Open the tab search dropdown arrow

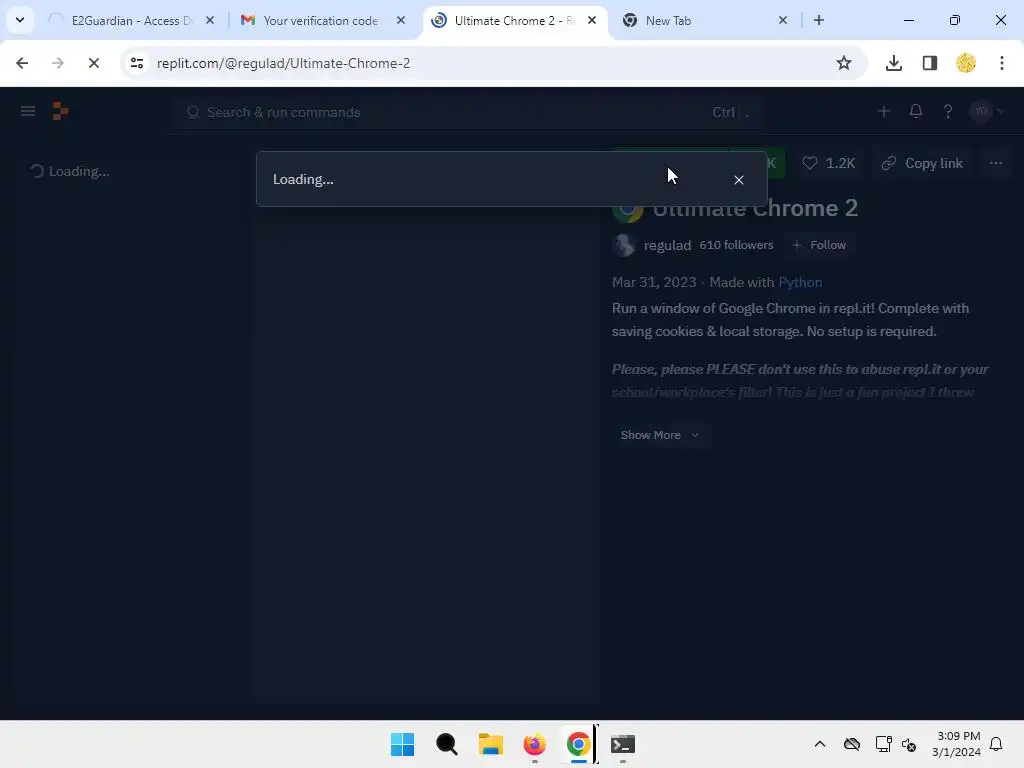point(20,20)
